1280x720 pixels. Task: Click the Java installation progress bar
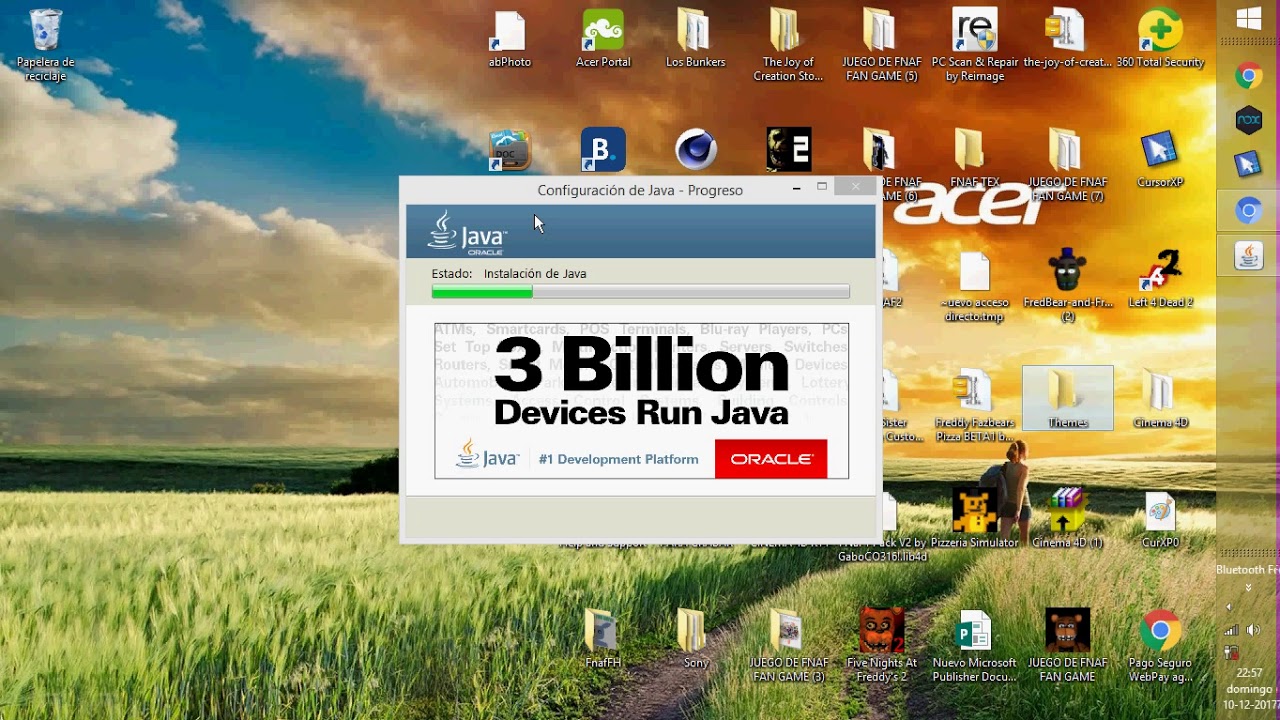(x=640, y=292)
